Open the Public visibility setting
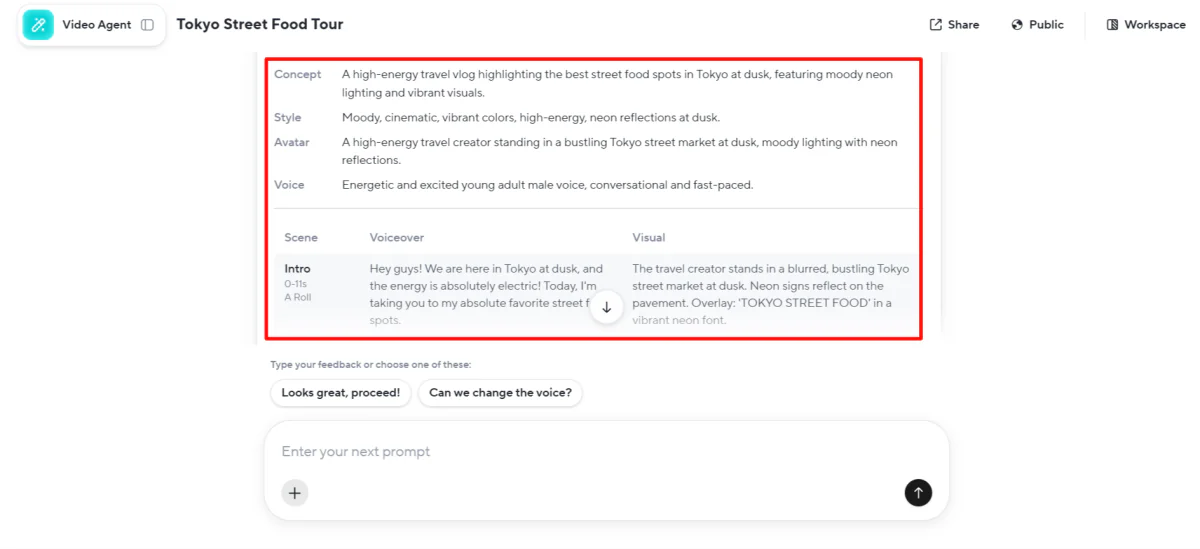1200x549 pixels. [x=1037, y=25]
